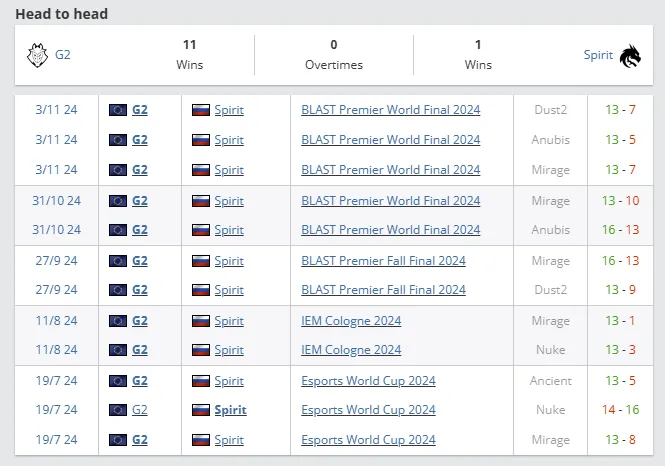This screenshot has height=466, width=665.
Task: Click the 11 Wins stat for G2
Action: pyautogui.click(x=190, y=55)
